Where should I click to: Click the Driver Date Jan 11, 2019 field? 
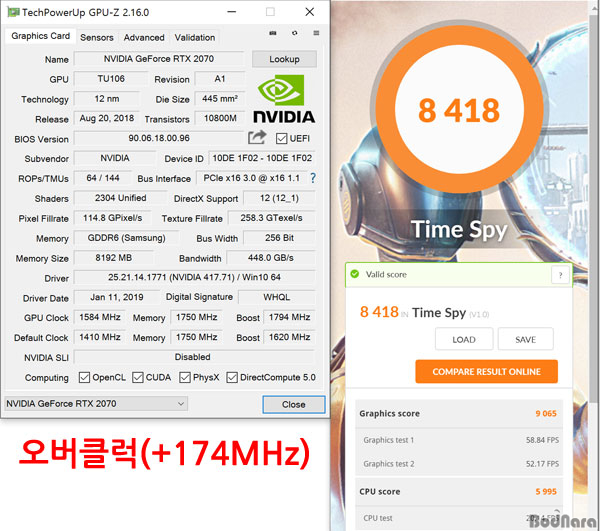tap(117, 297)
